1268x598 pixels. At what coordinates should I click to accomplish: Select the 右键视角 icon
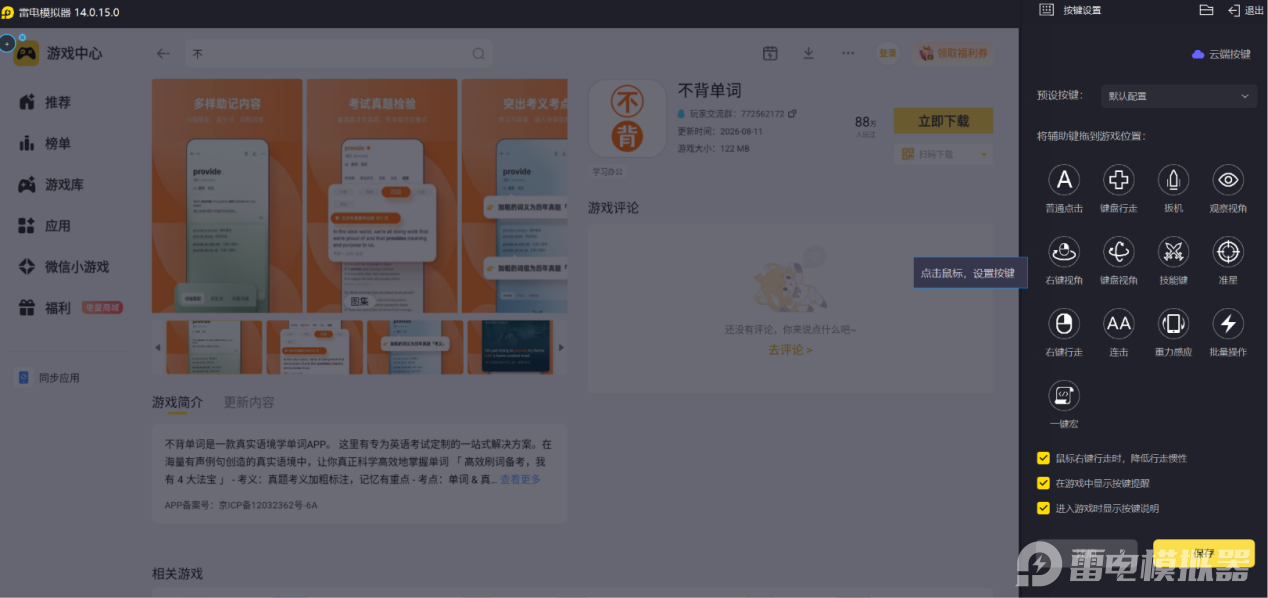click(x=1064, y=252)
